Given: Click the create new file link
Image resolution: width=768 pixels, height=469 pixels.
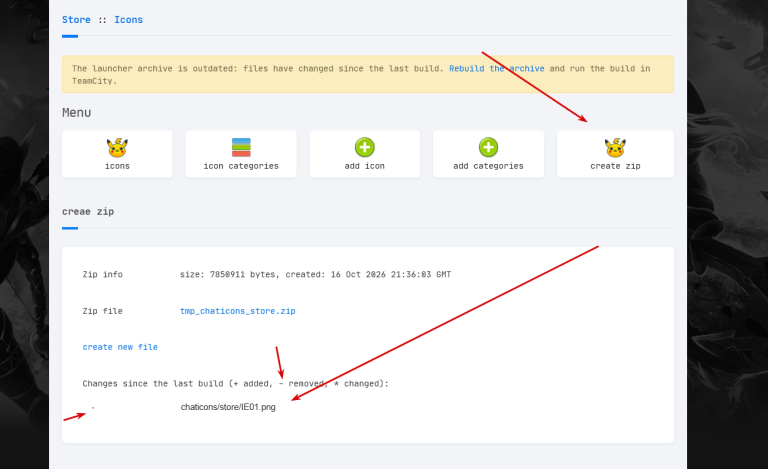Looking at the screenshot, I should (120, 347).
